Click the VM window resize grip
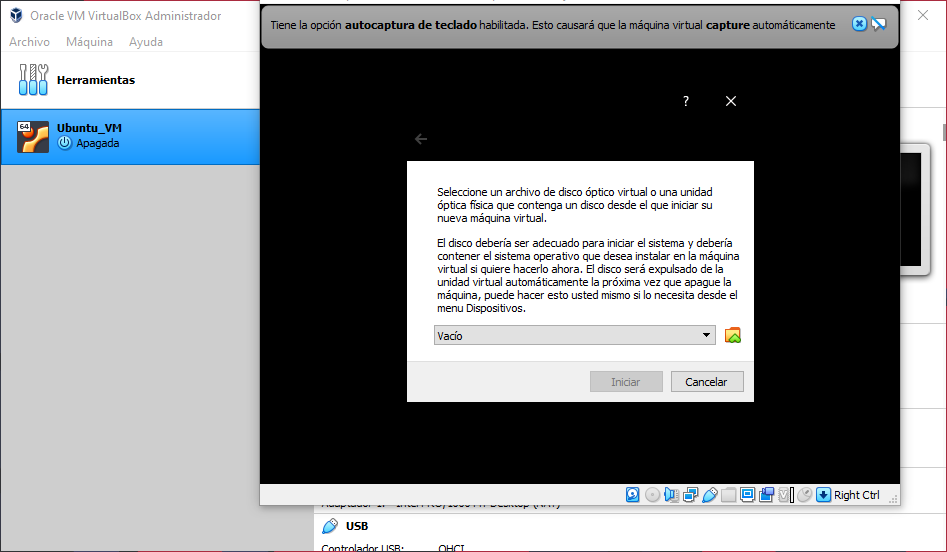This screenshot has height=552, width=947. [x=893, y=498]
